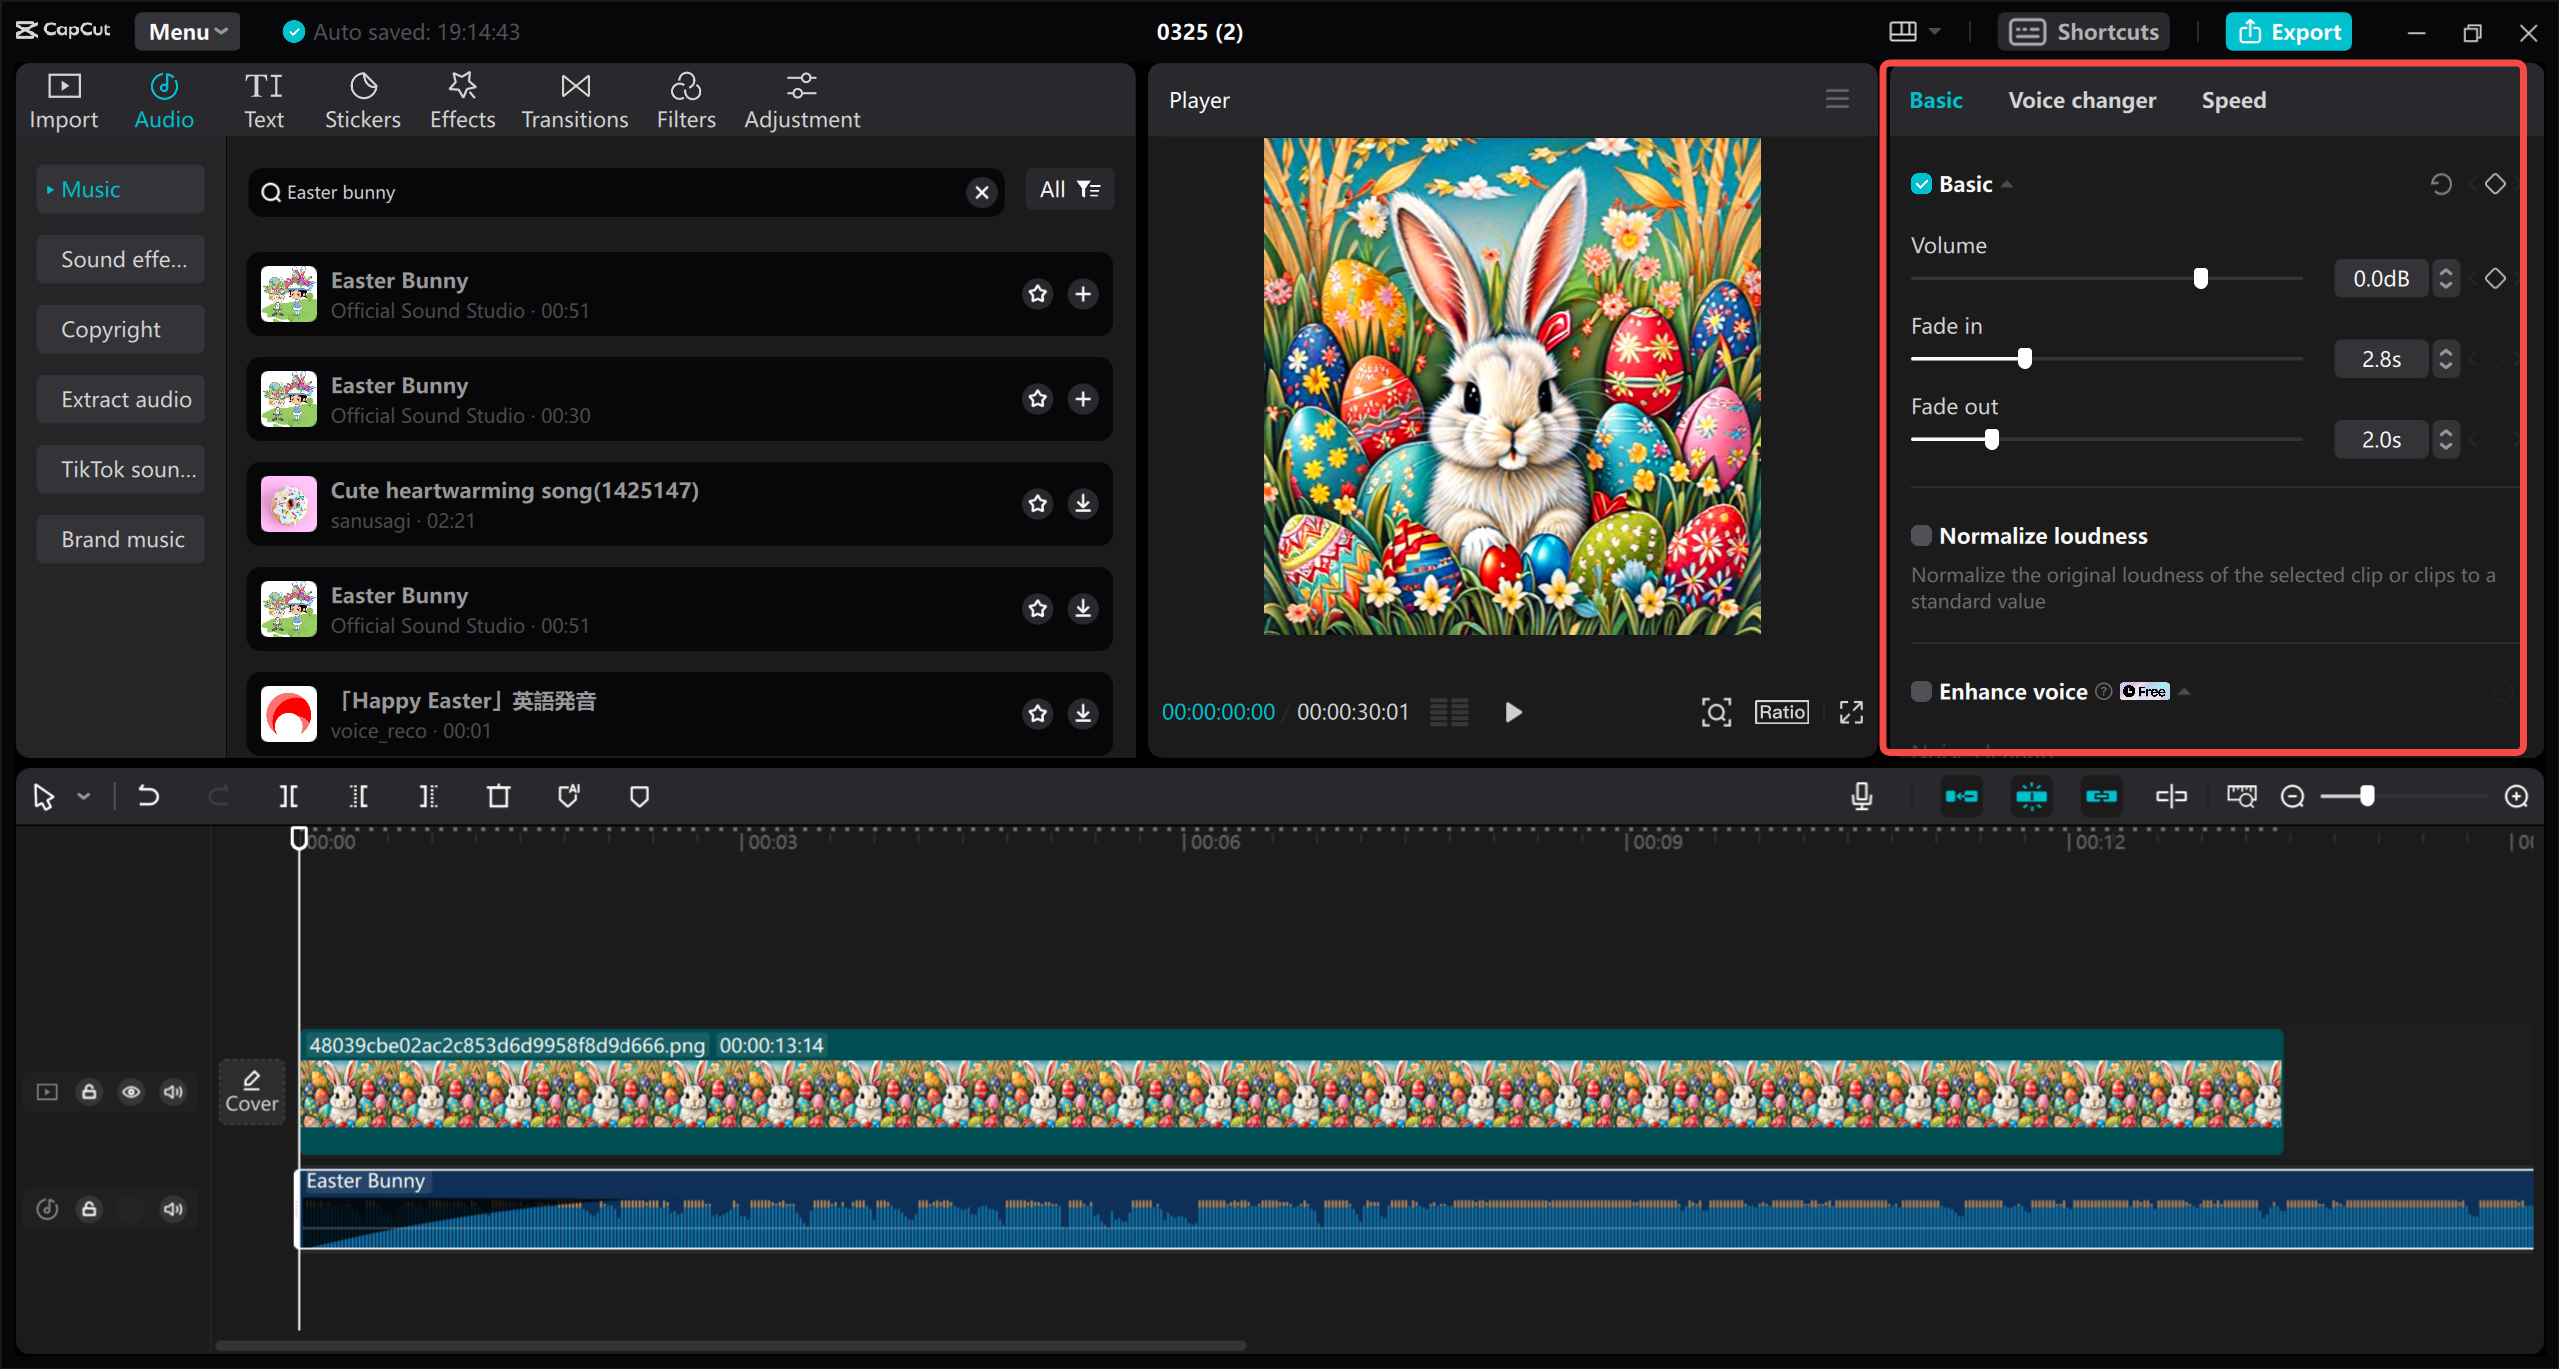Switch to the Speed tab
Screen dimensions: 2559x1369
click(2233, 99)
